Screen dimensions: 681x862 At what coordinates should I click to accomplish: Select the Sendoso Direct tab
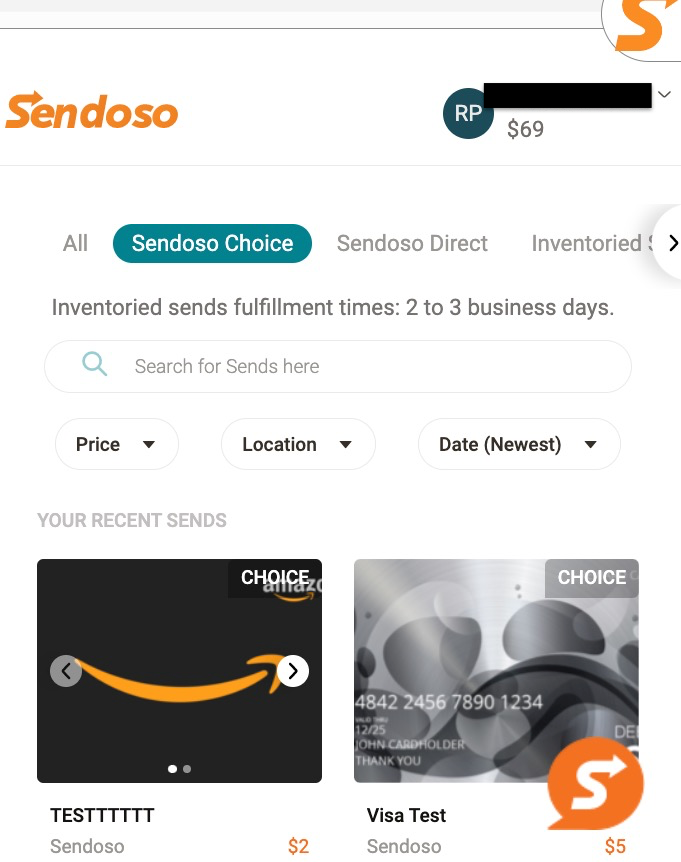(x=412, y=243)
